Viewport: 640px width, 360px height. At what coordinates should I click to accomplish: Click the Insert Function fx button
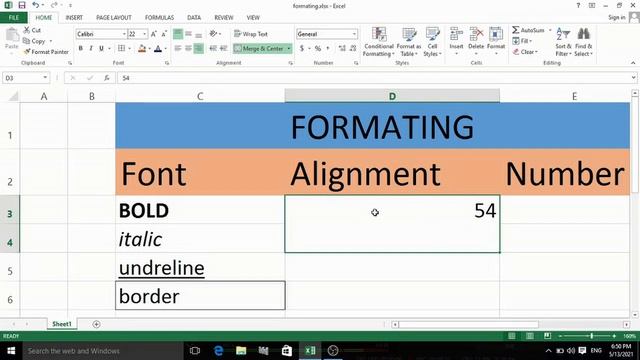(x=107, y=78)
